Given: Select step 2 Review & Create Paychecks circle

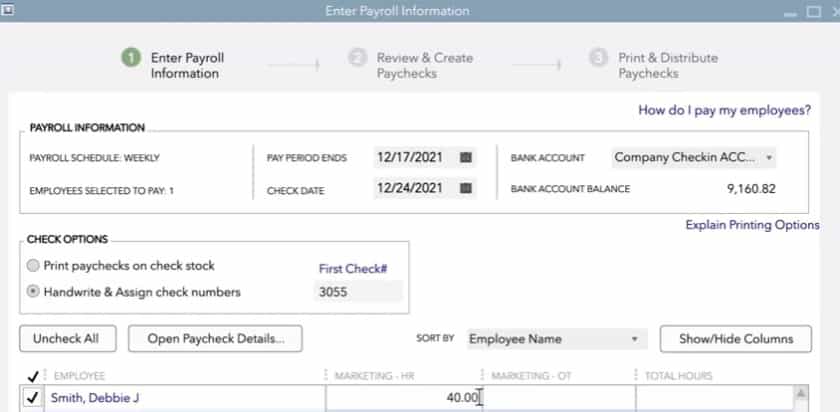Looking at the screenshot, I should point(357,57).
